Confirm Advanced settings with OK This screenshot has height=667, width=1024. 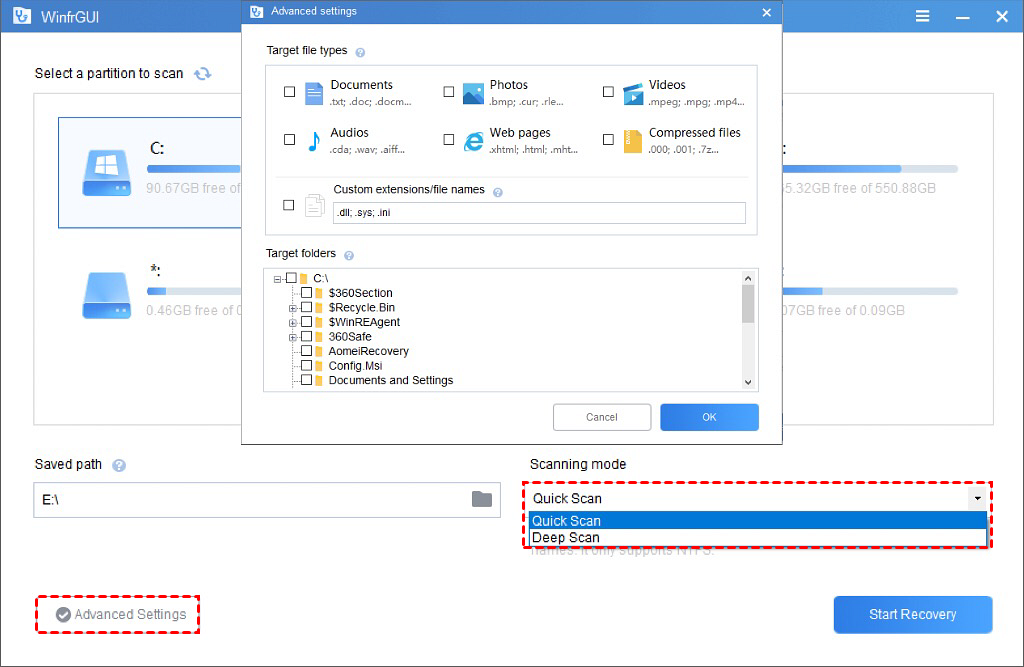click(x=709, y=417)
